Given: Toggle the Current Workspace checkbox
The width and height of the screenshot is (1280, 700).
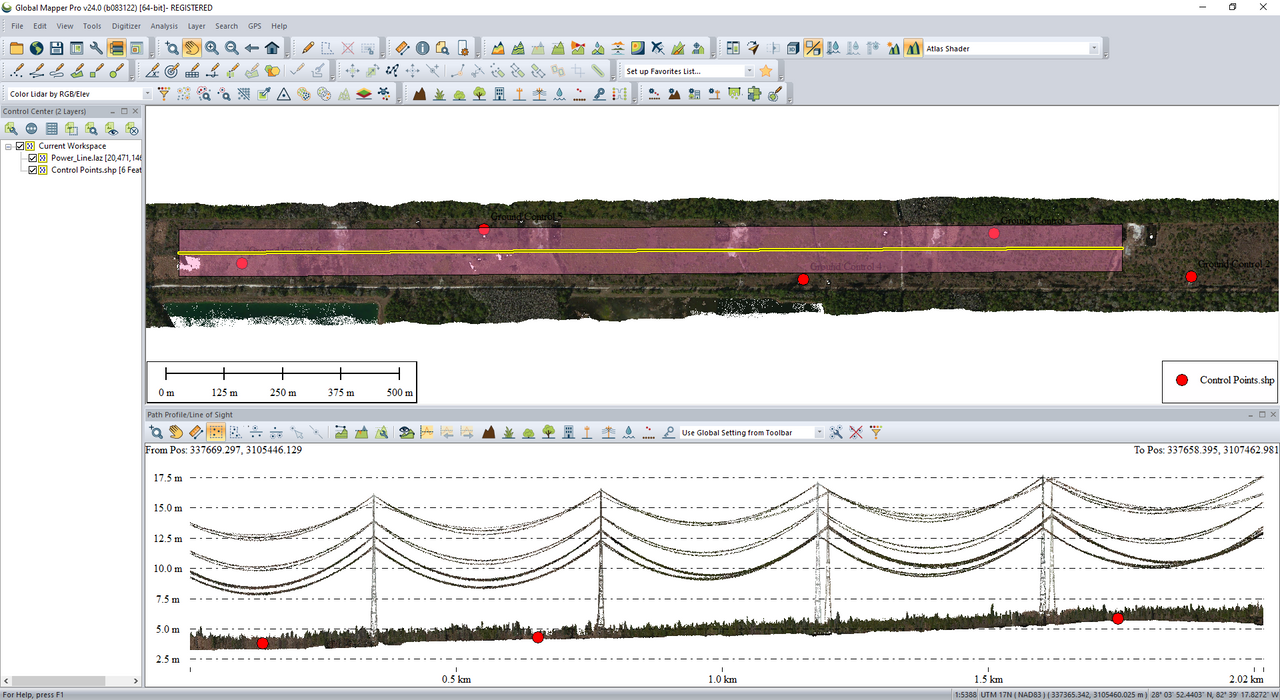Looking at the screenshot, I should coord(20,146).
